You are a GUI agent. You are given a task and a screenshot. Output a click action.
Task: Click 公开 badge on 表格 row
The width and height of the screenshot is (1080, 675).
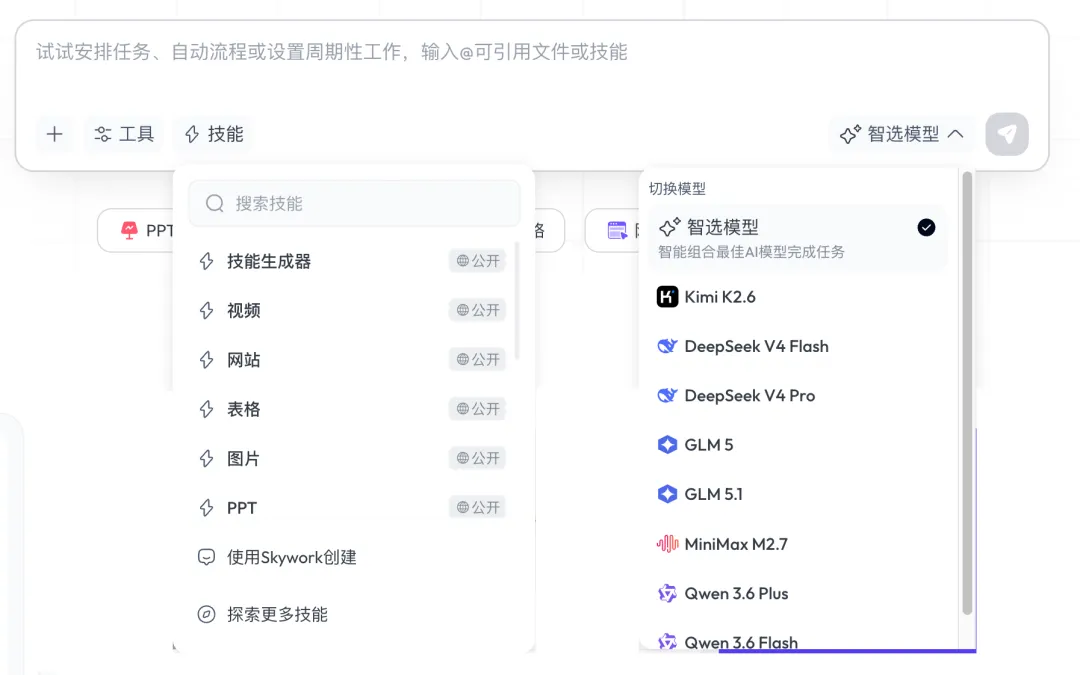tap(478, 409)
